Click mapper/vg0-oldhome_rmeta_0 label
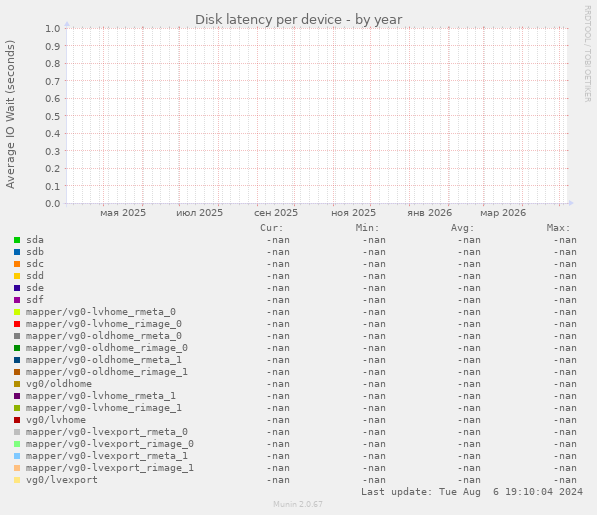 104,336
